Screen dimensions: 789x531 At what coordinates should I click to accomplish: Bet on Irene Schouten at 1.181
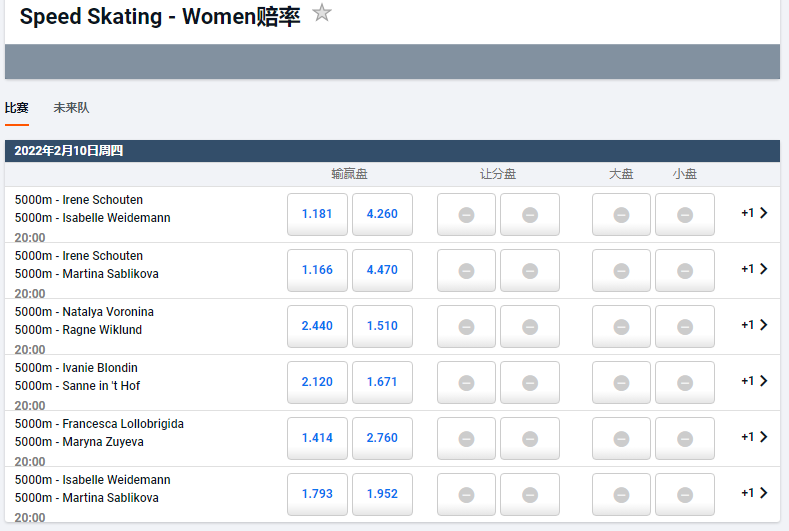coord(317,214)
